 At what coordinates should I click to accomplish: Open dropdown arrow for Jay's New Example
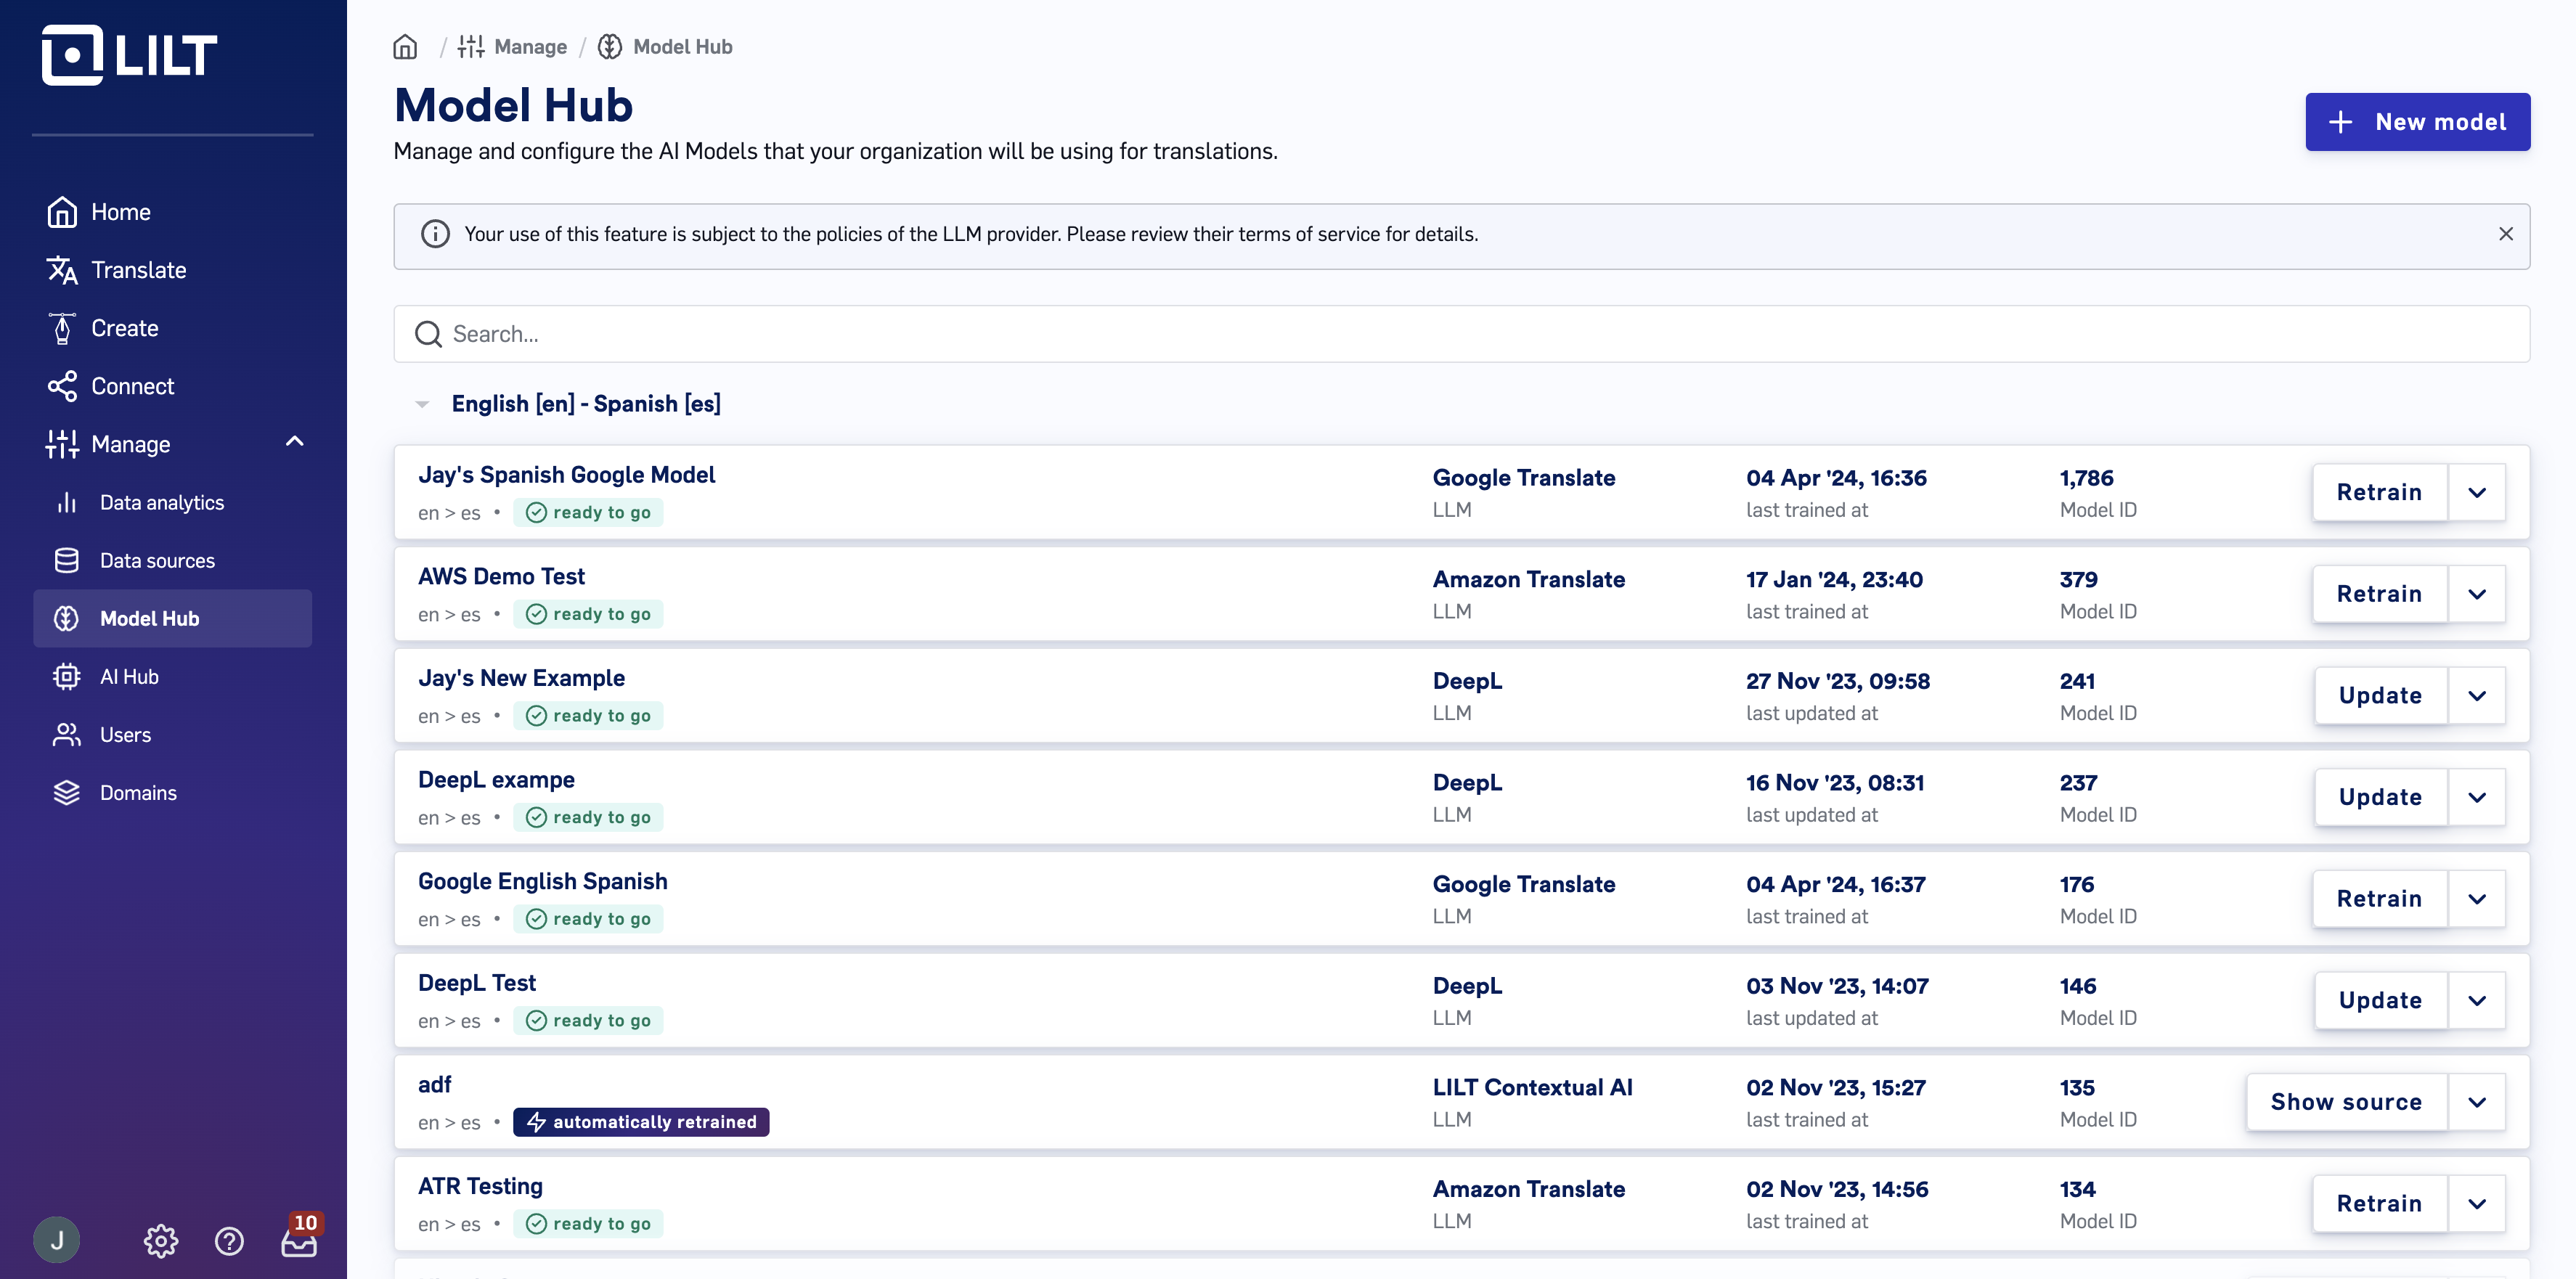(x=2476, y=696)
